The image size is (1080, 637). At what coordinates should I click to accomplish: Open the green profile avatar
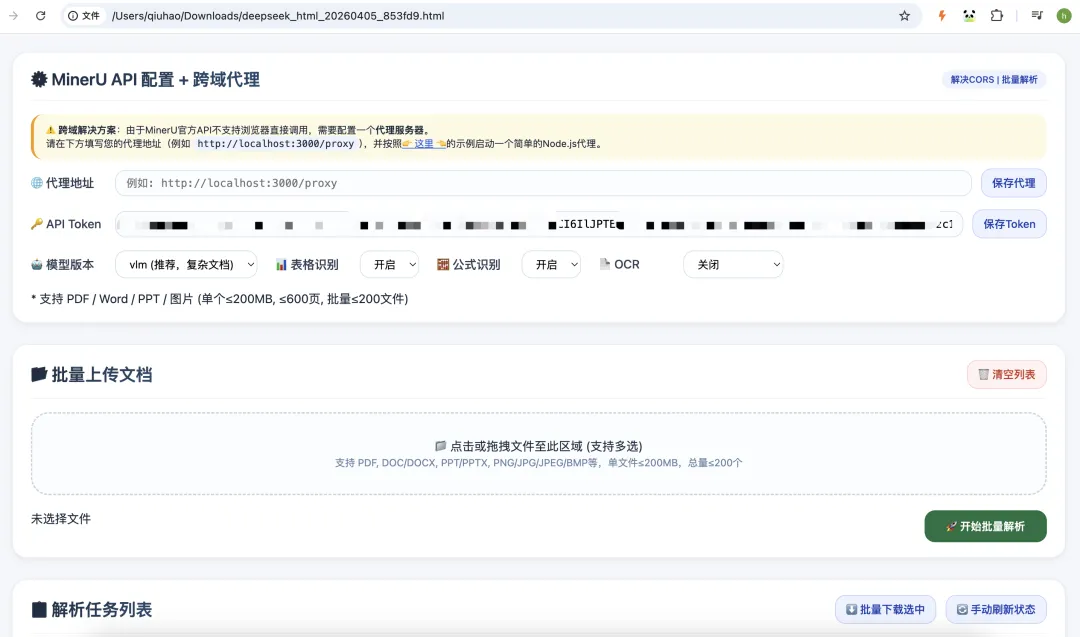tap(1063, 15)
